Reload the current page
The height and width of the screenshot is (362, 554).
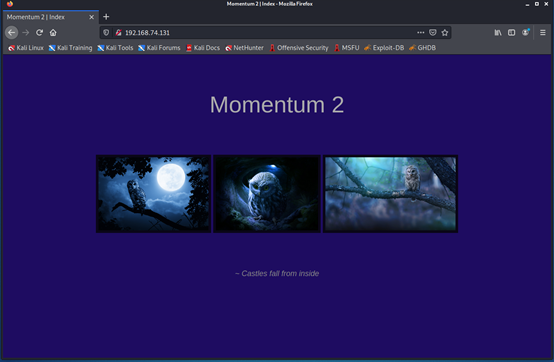click(x=39, y=32)
